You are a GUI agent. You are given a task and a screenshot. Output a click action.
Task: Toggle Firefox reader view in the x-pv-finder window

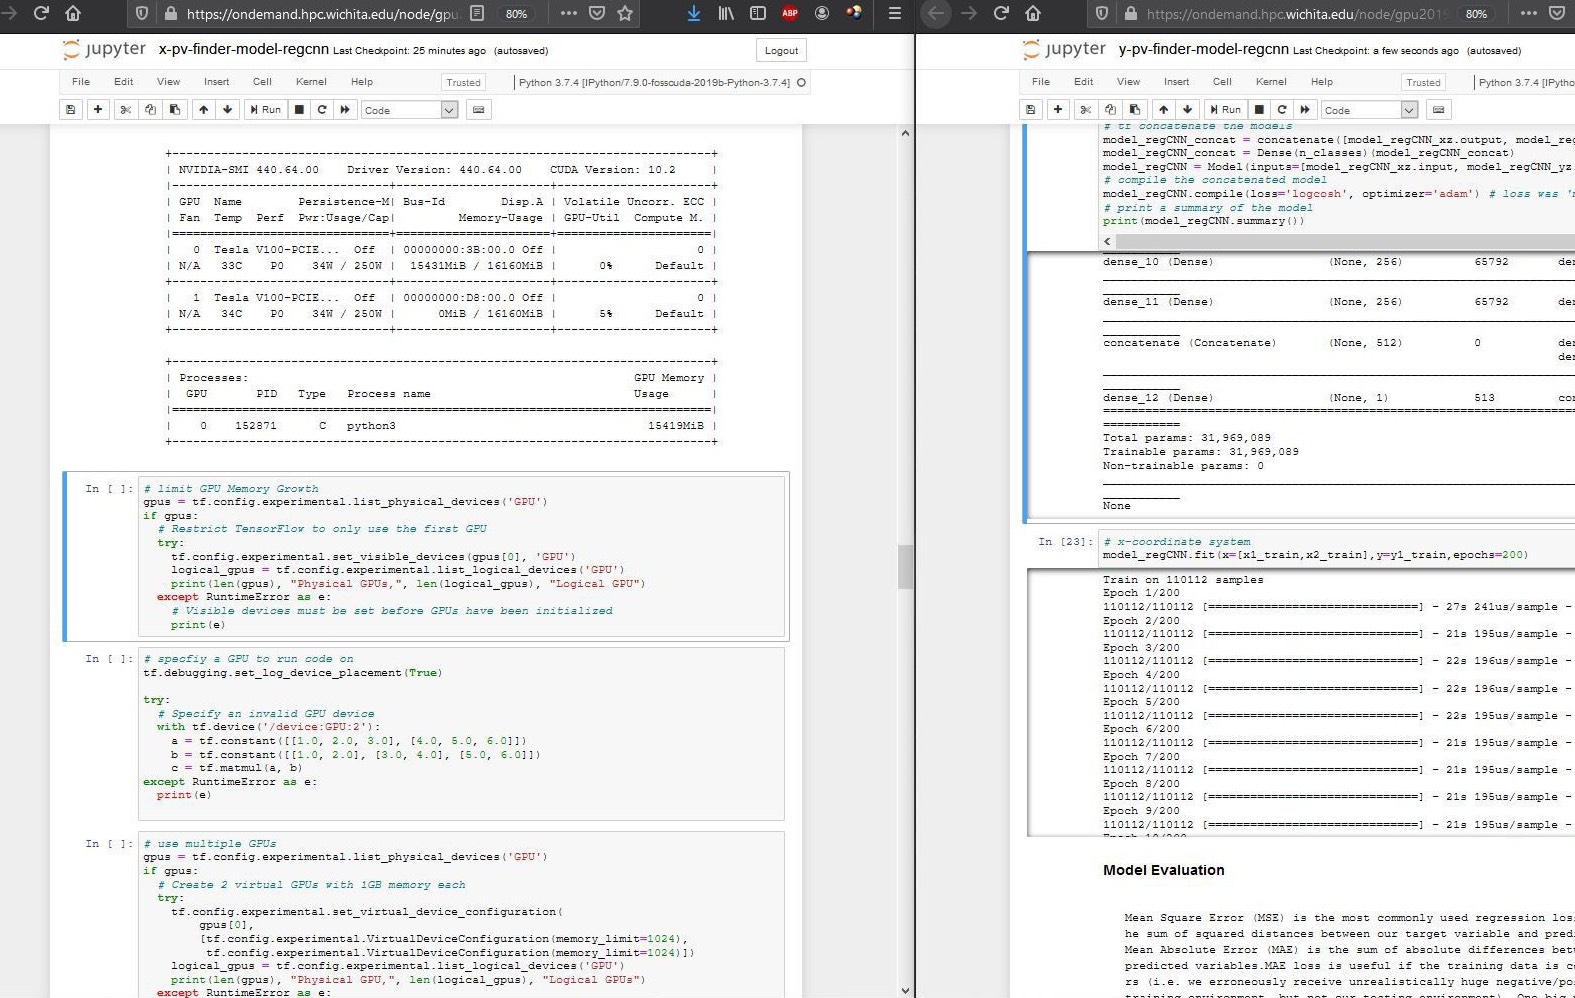pos(478,13)
